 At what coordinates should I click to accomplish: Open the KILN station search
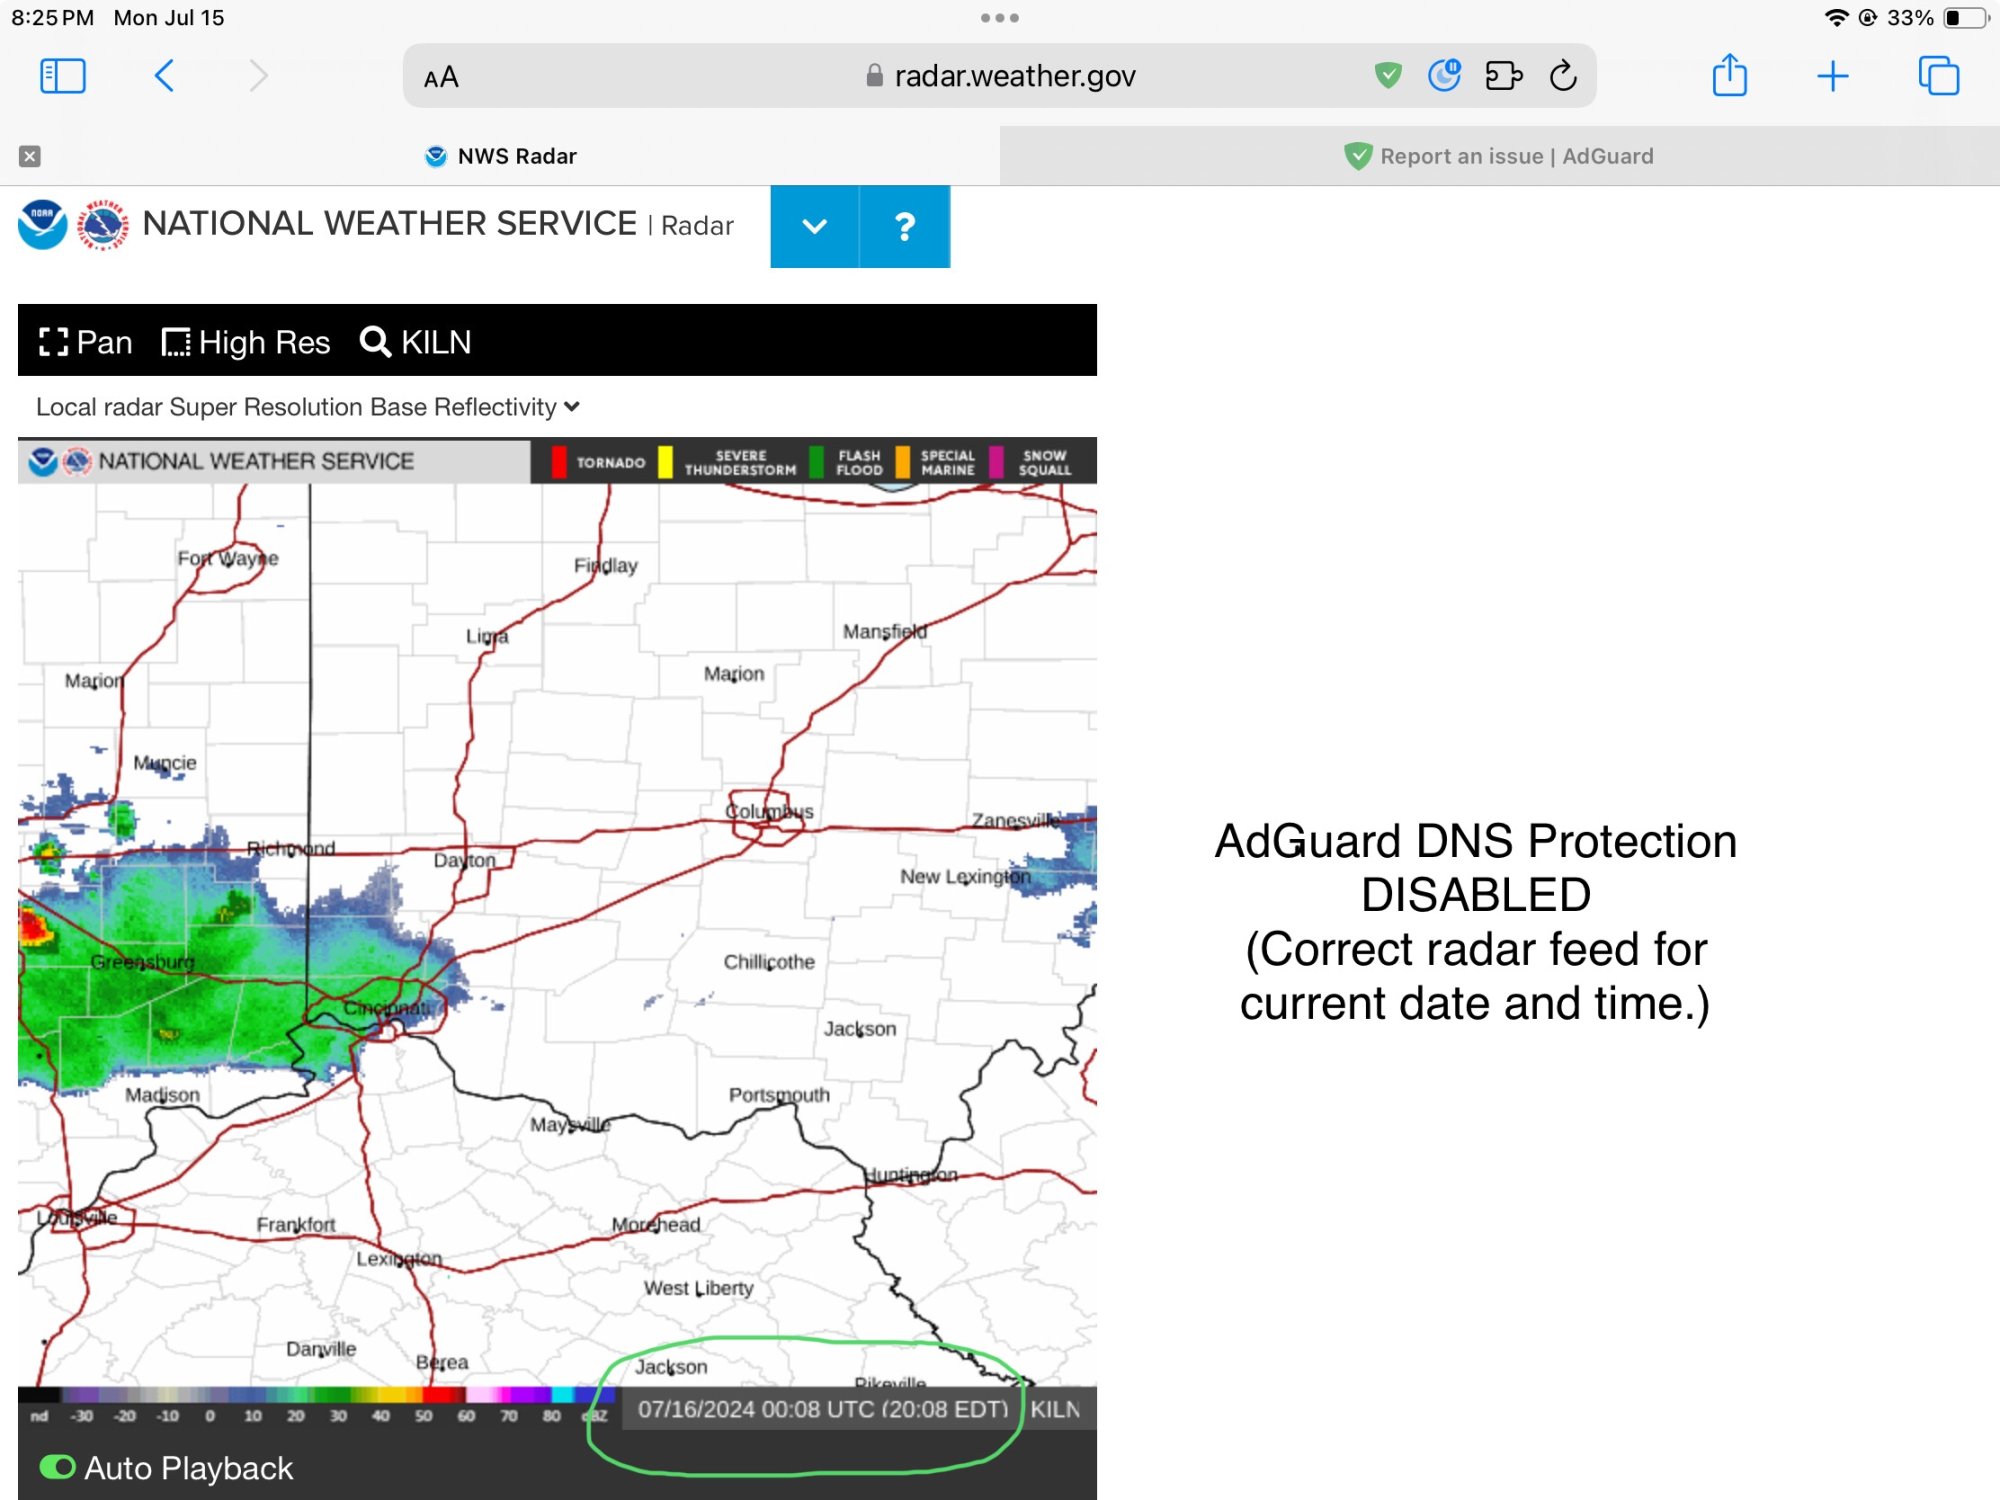pyautogui.click(x=414, y=342)
